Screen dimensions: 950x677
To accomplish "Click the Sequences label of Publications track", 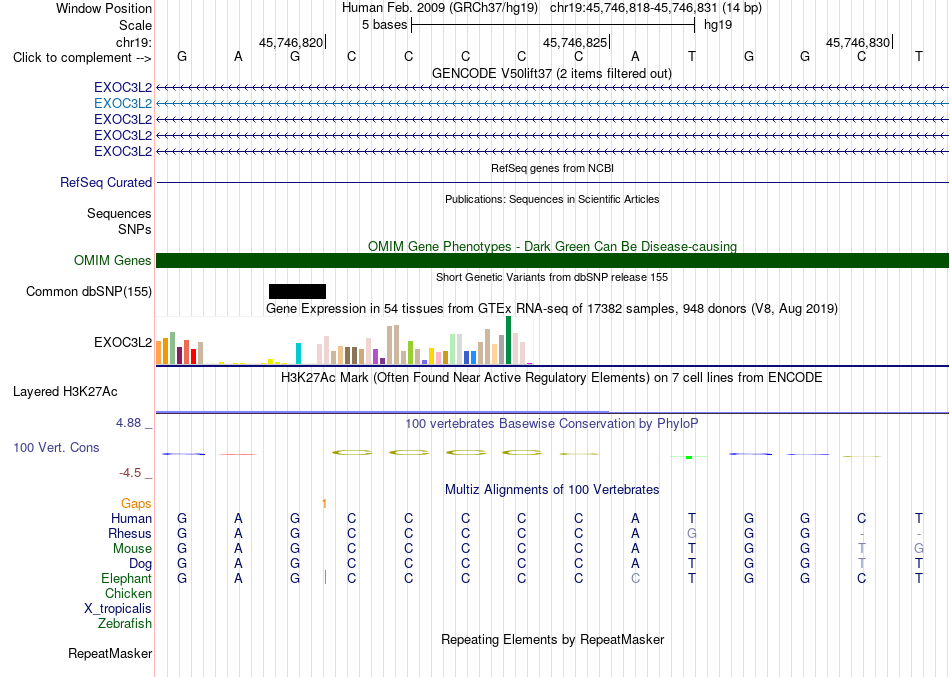I will [119, 213].
